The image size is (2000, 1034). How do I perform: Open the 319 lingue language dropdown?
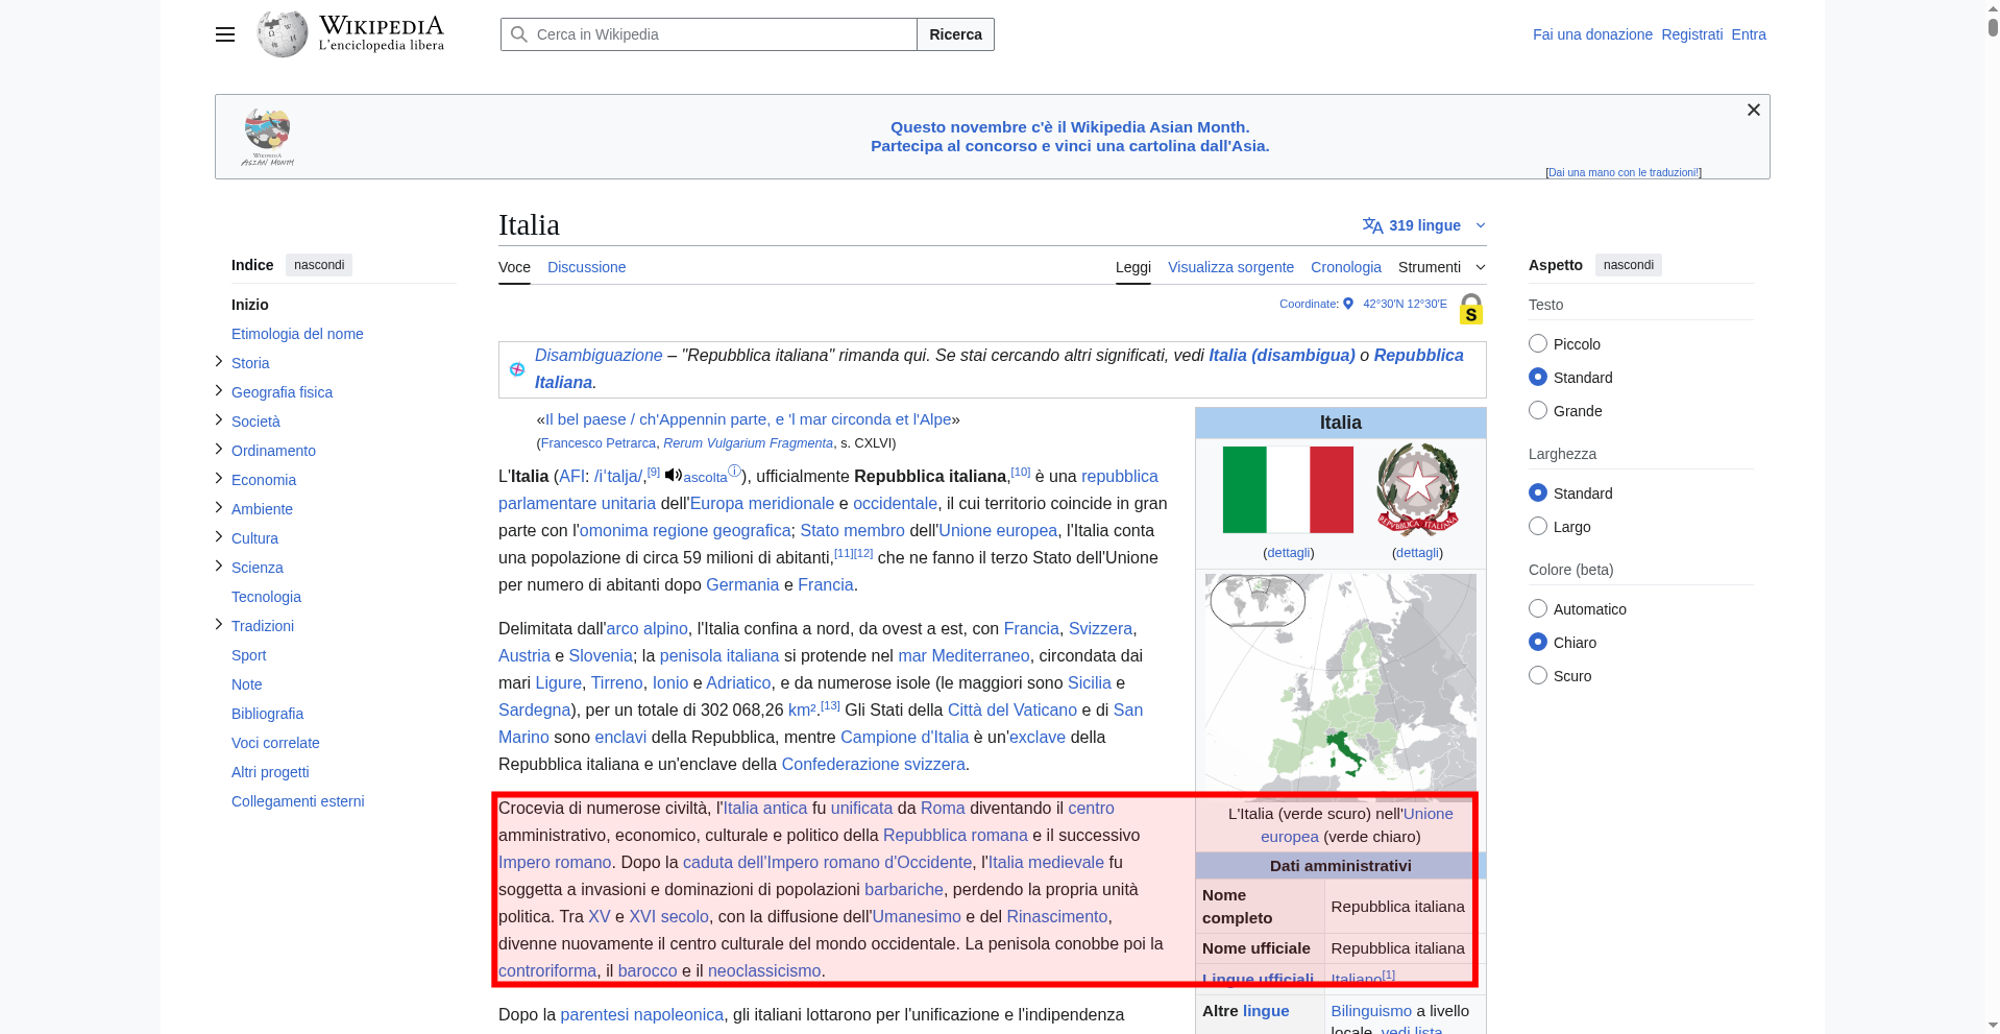(x=1423, y=226)
